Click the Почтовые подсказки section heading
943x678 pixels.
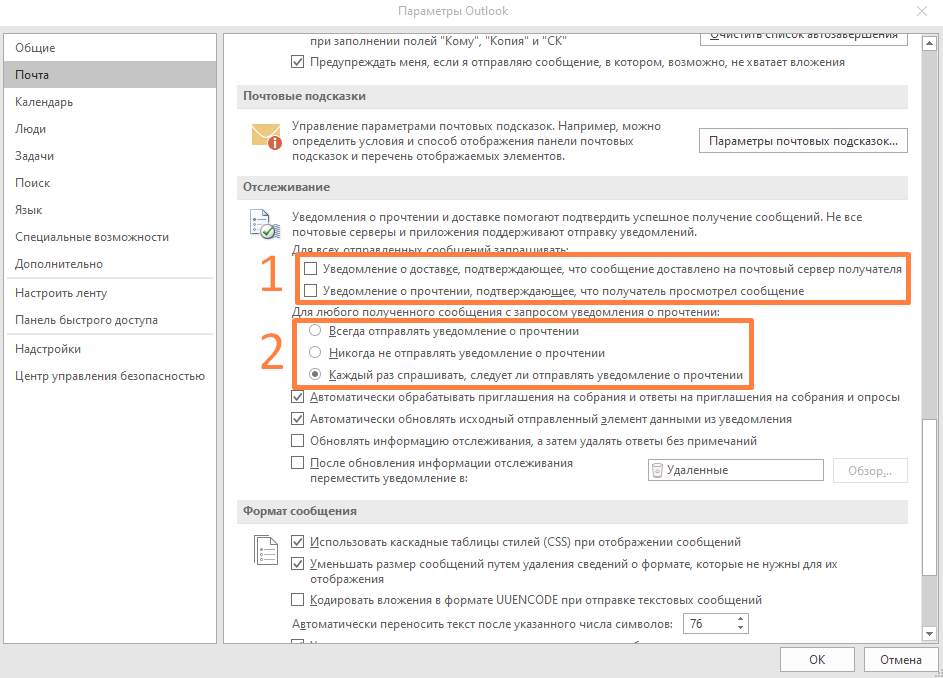click(304, 96)
